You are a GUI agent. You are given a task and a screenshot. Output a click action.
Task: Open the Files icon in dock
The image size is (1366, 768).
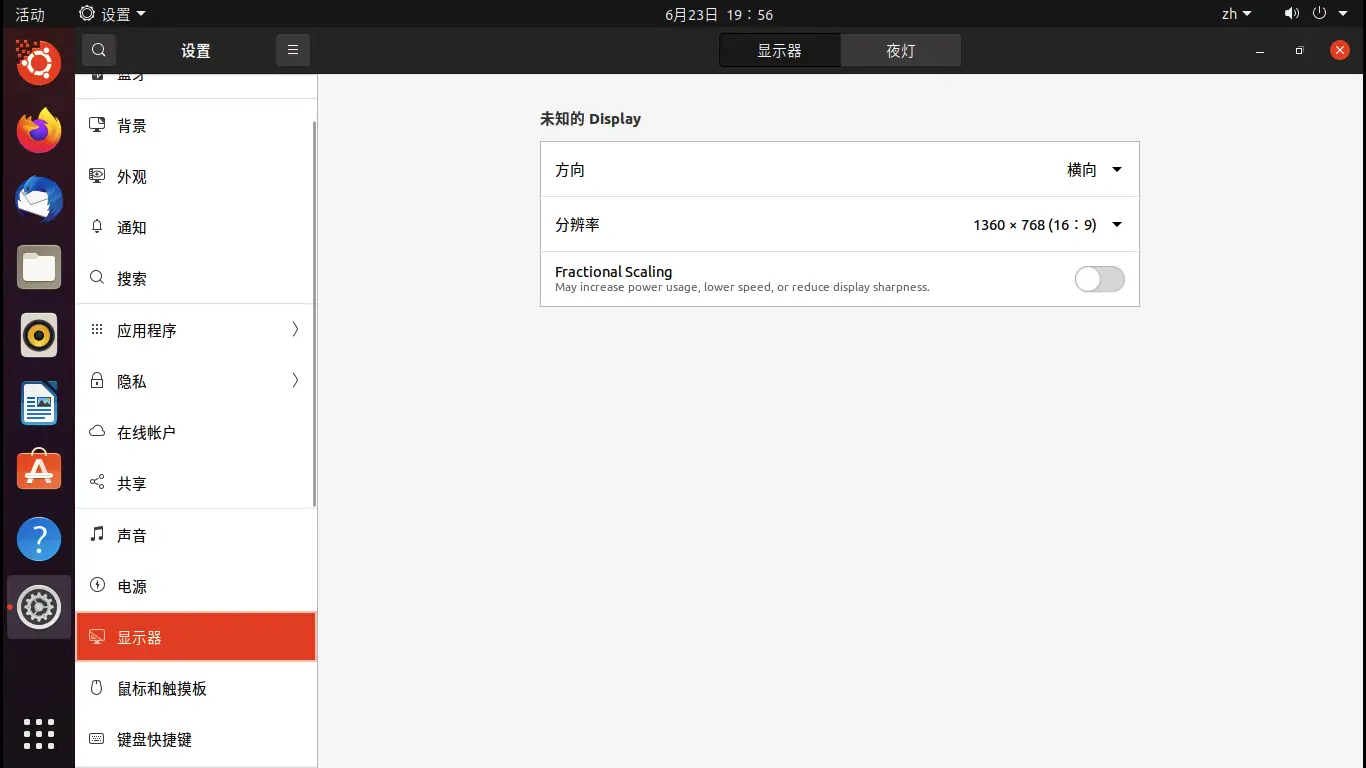38,267
